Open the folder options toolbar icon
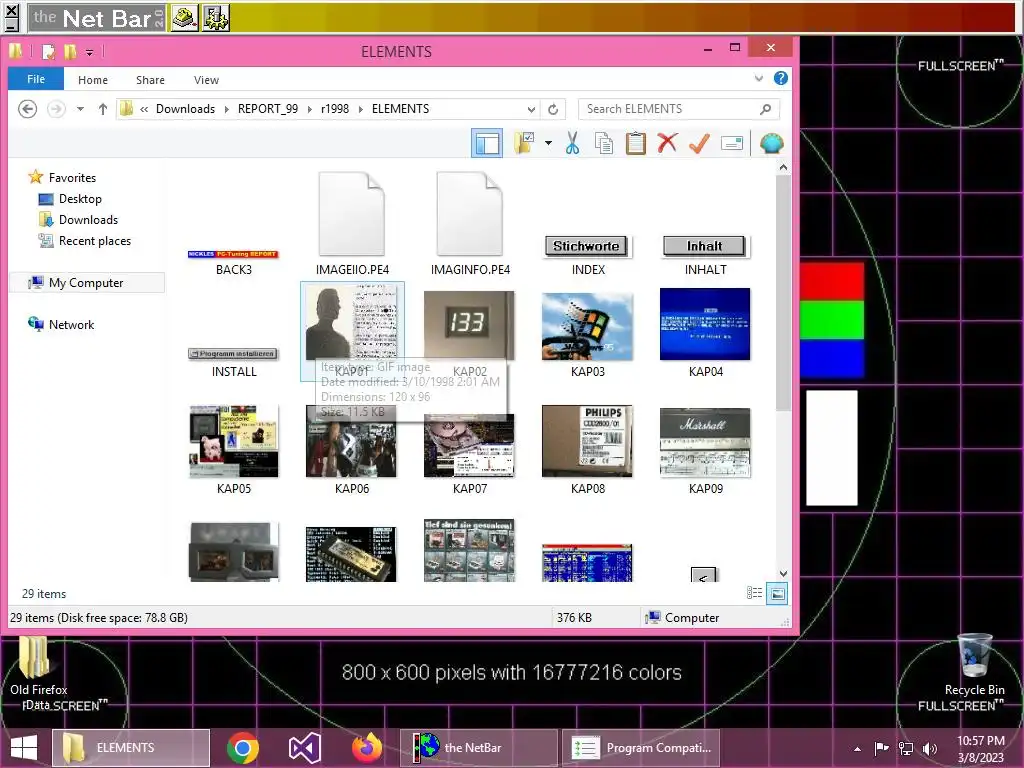This screenshot has width=1024, height=768. (x=524, y=143)
